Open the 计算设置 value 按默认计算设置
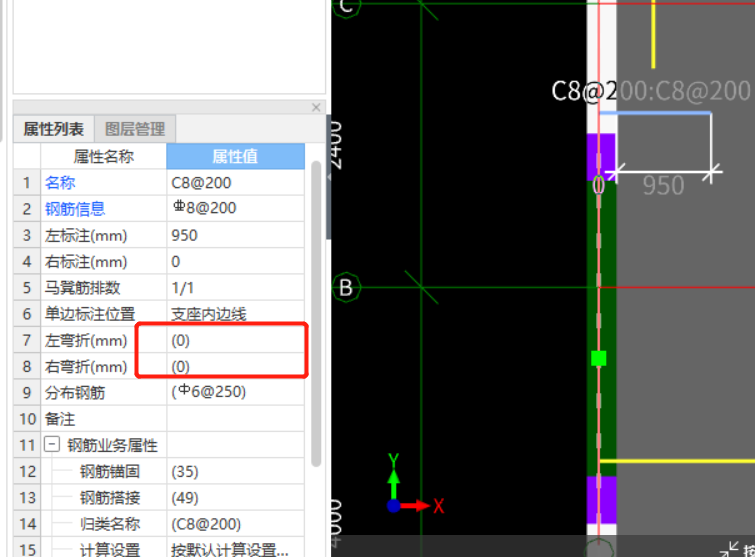755x557 pixels. (x=235, y=549)
